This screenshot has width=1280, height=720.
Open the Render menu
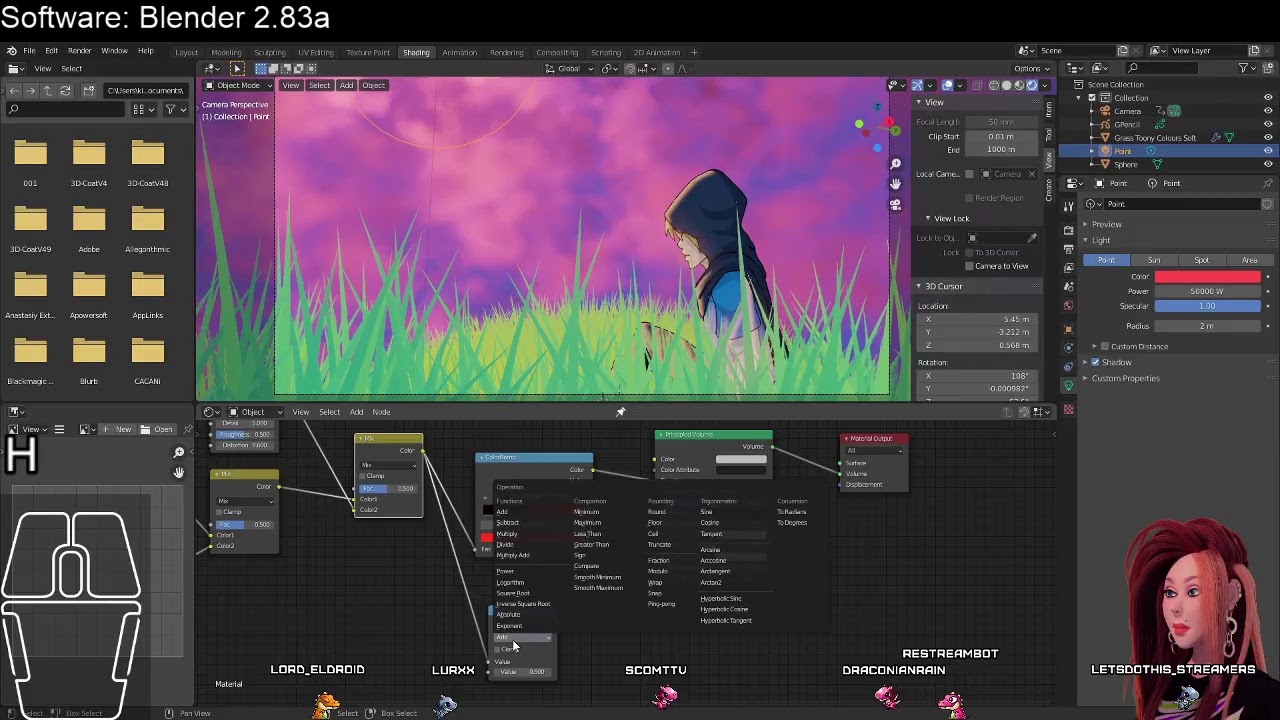point(80,51)
